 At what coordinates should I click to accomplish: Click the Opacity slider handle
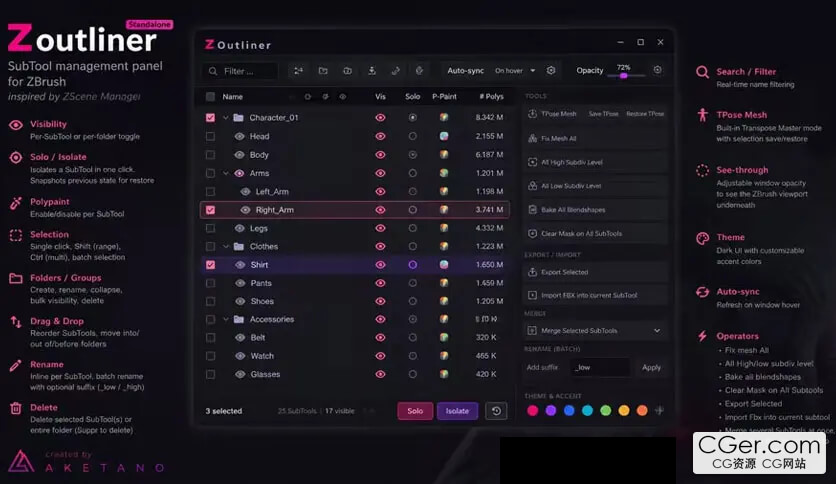623,76
